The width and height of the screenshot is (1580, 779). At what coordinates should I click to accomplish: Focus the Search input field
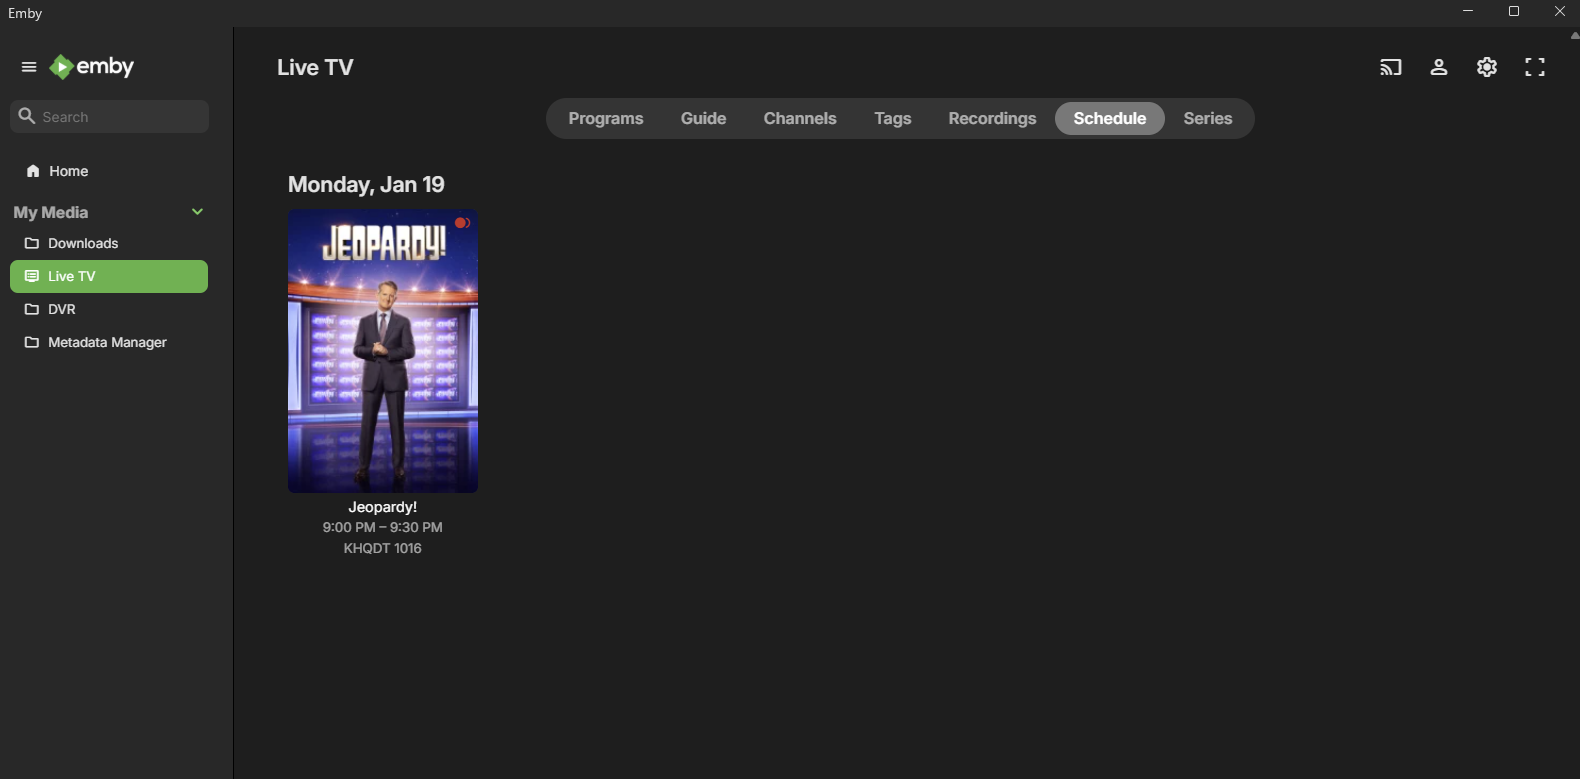pos(110,116)
